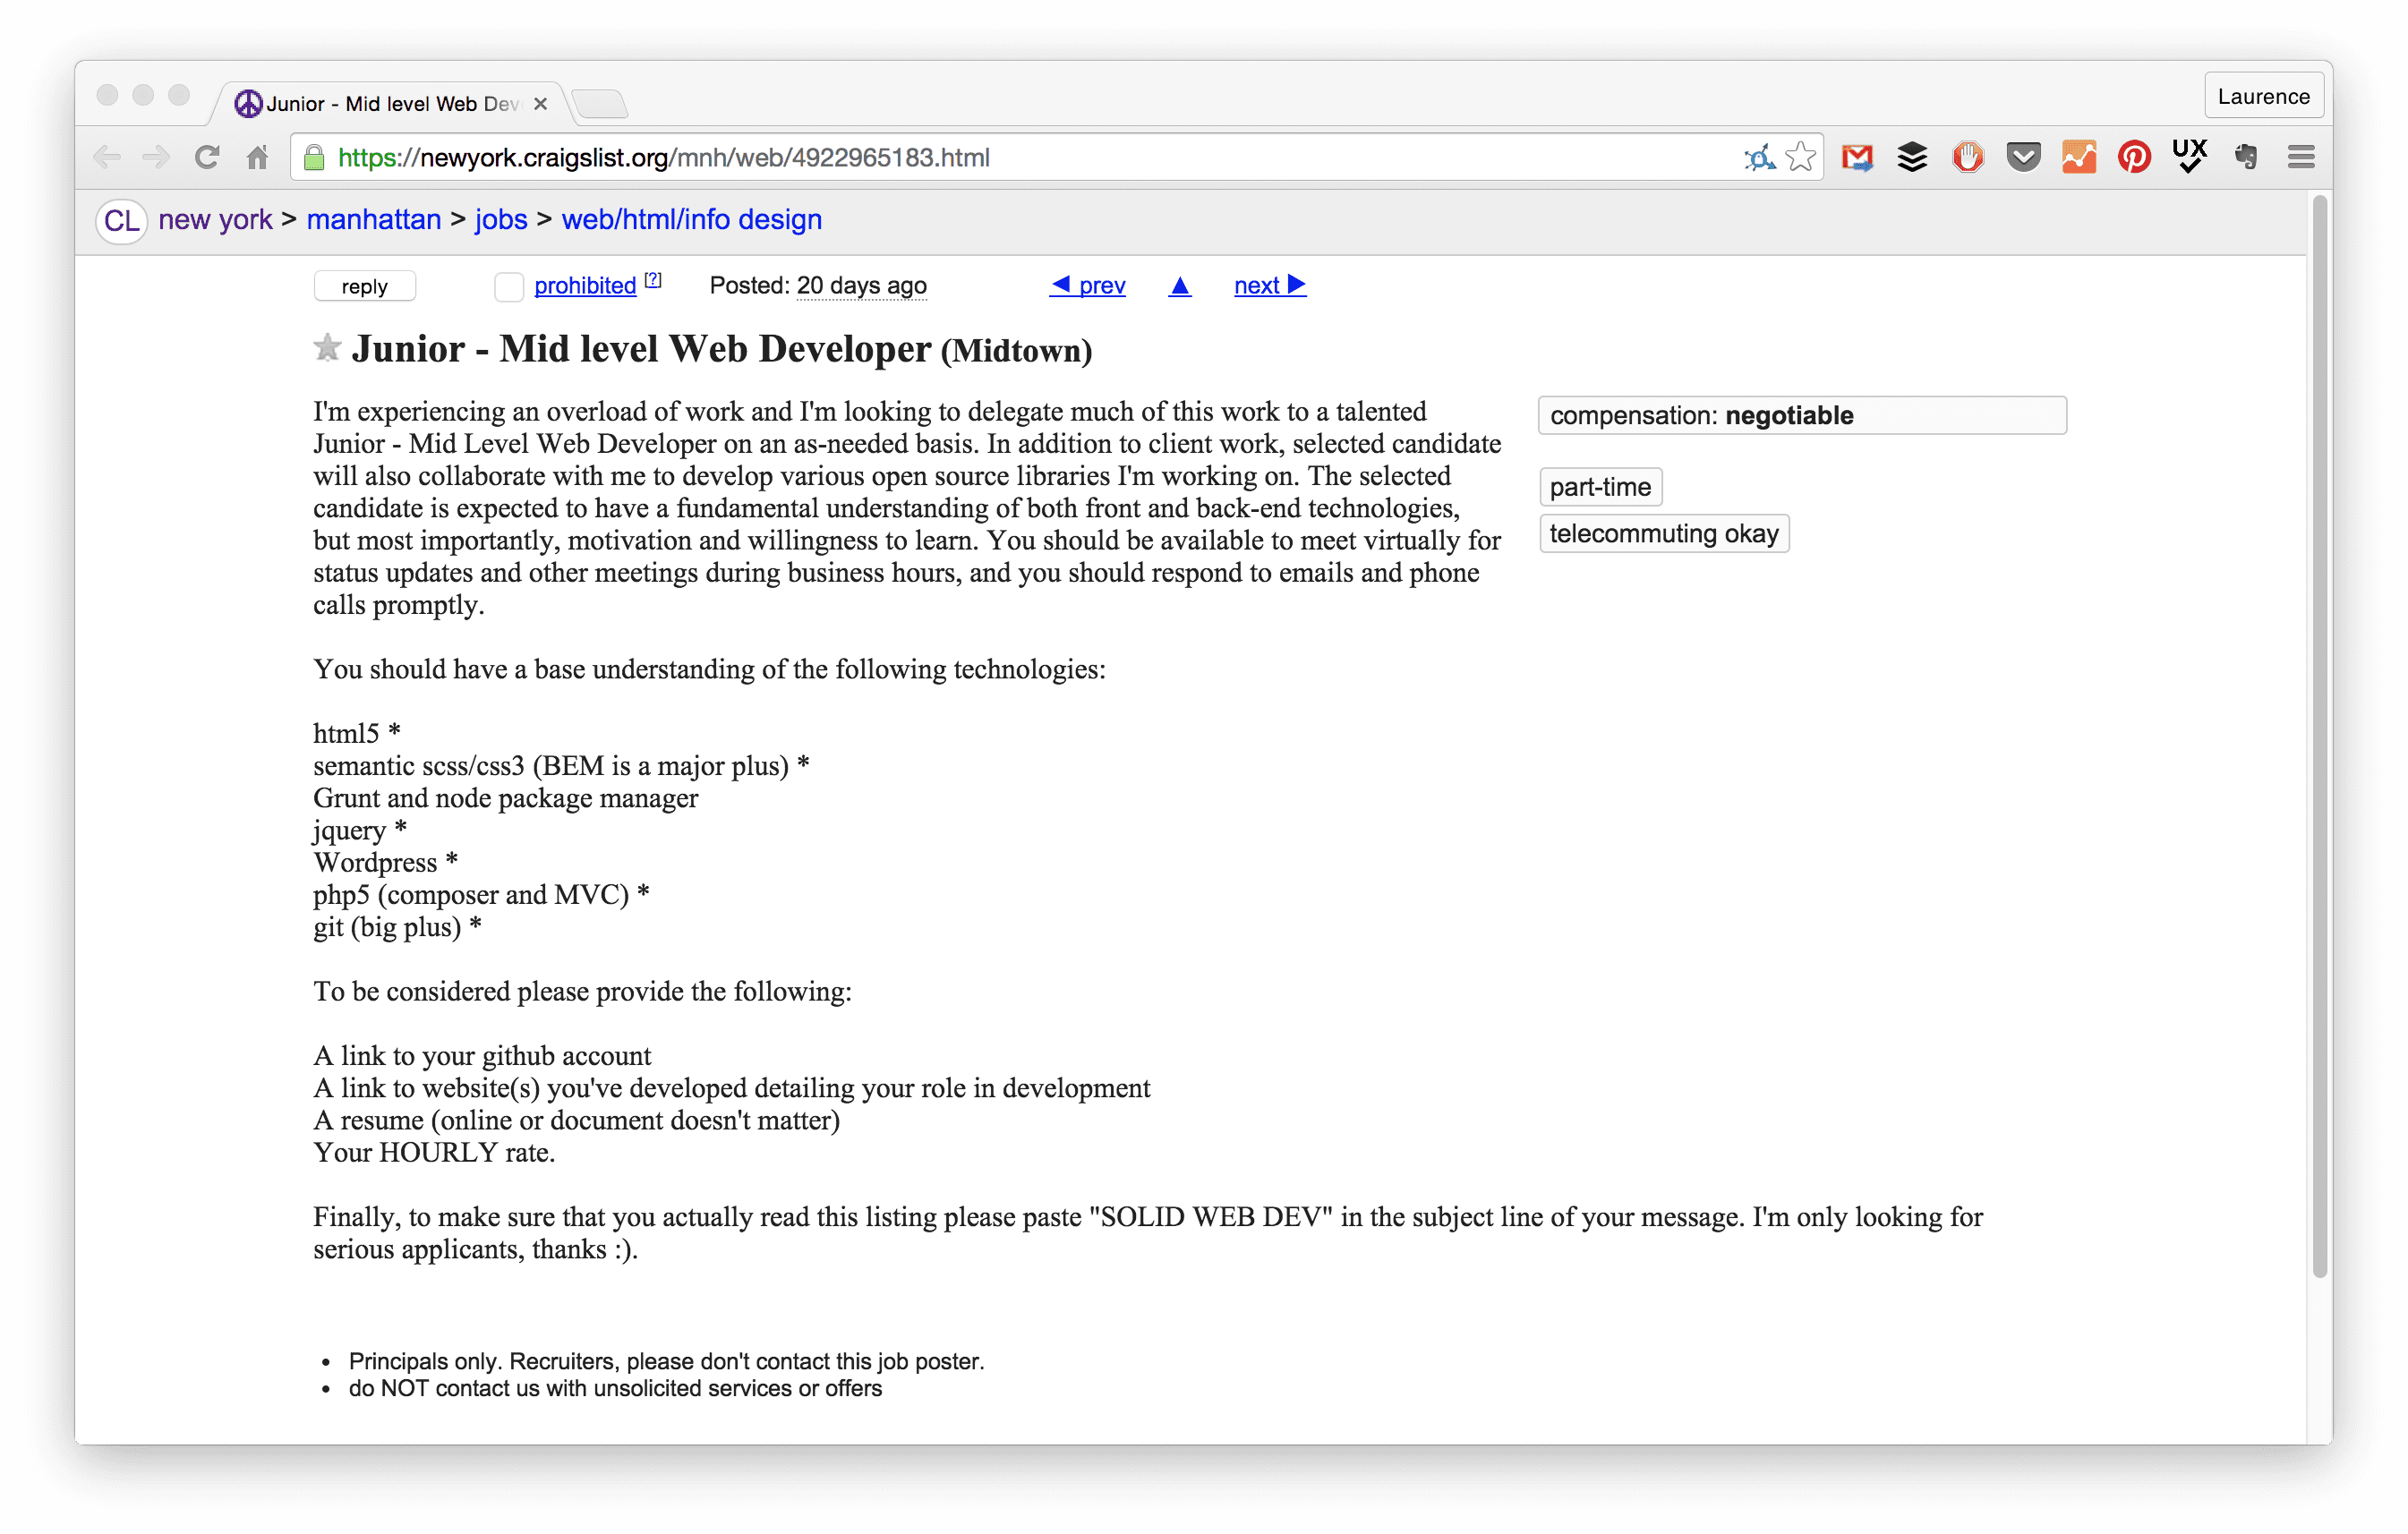Screen dimensions: 2408x1534
Task: Toggle the prohibited checkbox on listing
Action: 509,286
